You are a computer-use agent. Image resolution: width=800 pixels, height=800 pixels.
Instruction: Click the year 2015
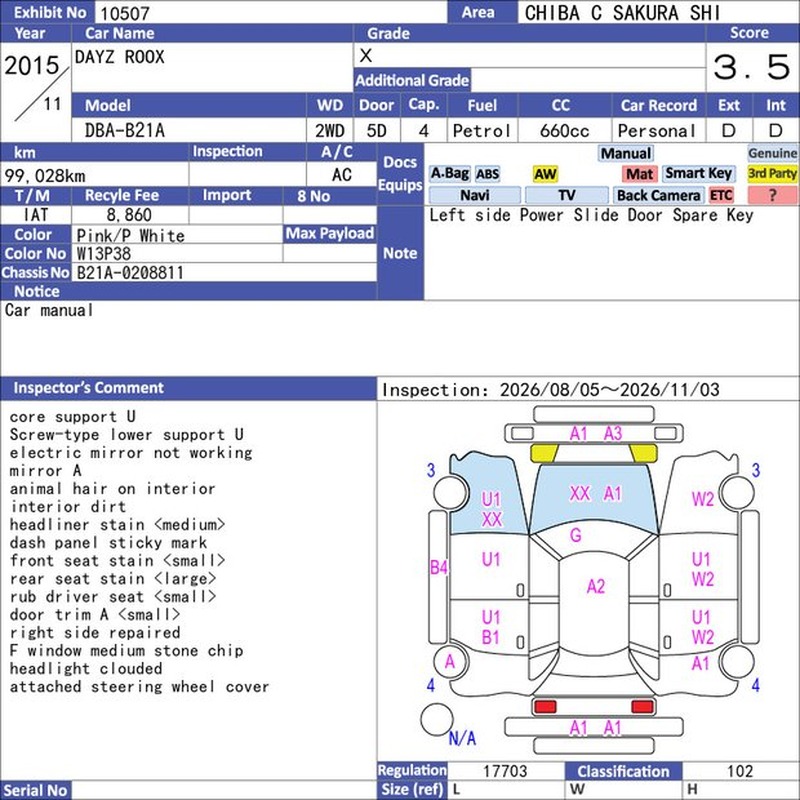click(x=32, y=65)
